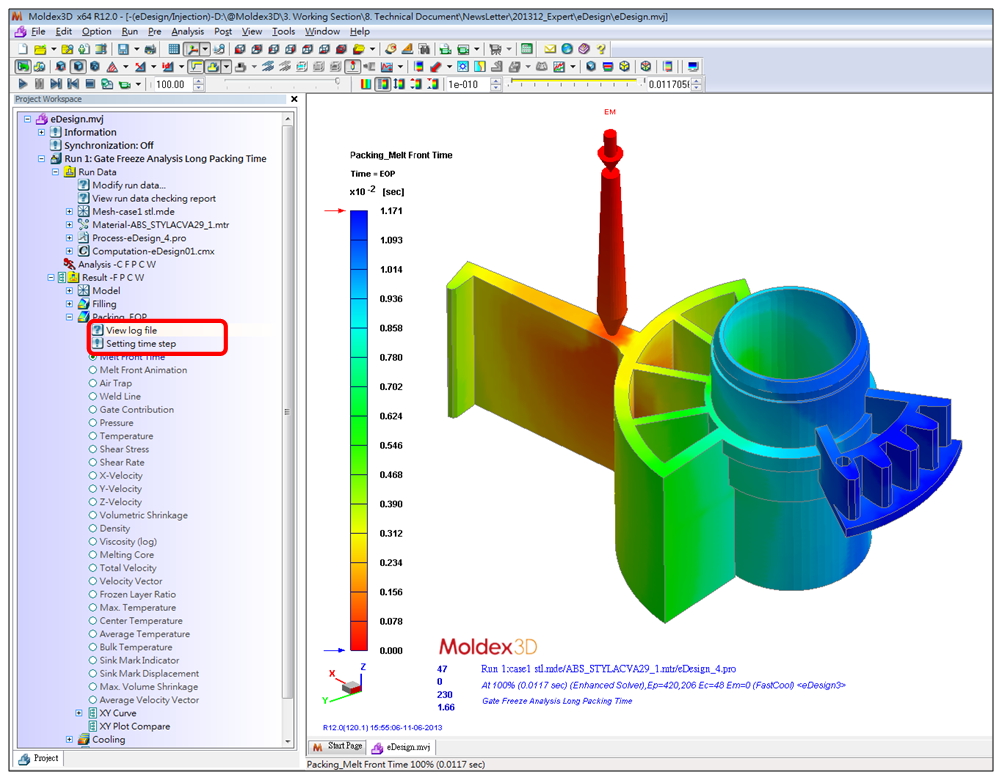Expand the Material-ABS_STYLACVA29_1.mtr node
The height and width of the screenshot is (781, 1002).
point(70,225)
